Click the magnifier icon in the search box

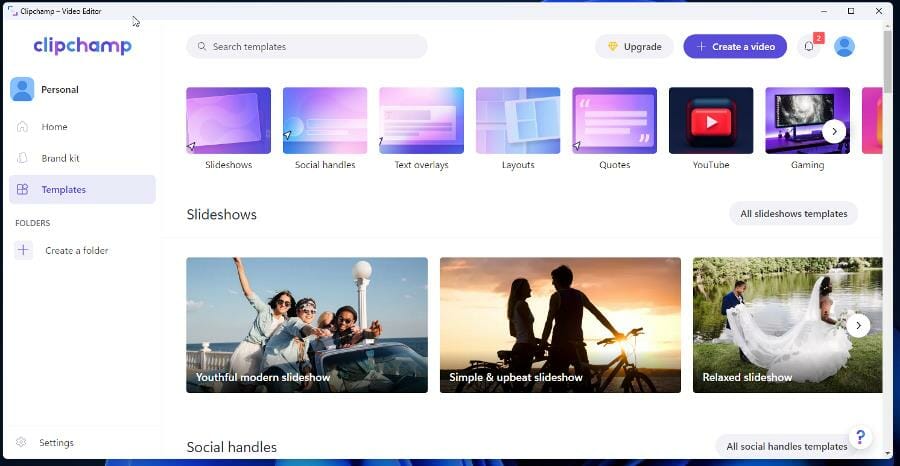(202, 46)
